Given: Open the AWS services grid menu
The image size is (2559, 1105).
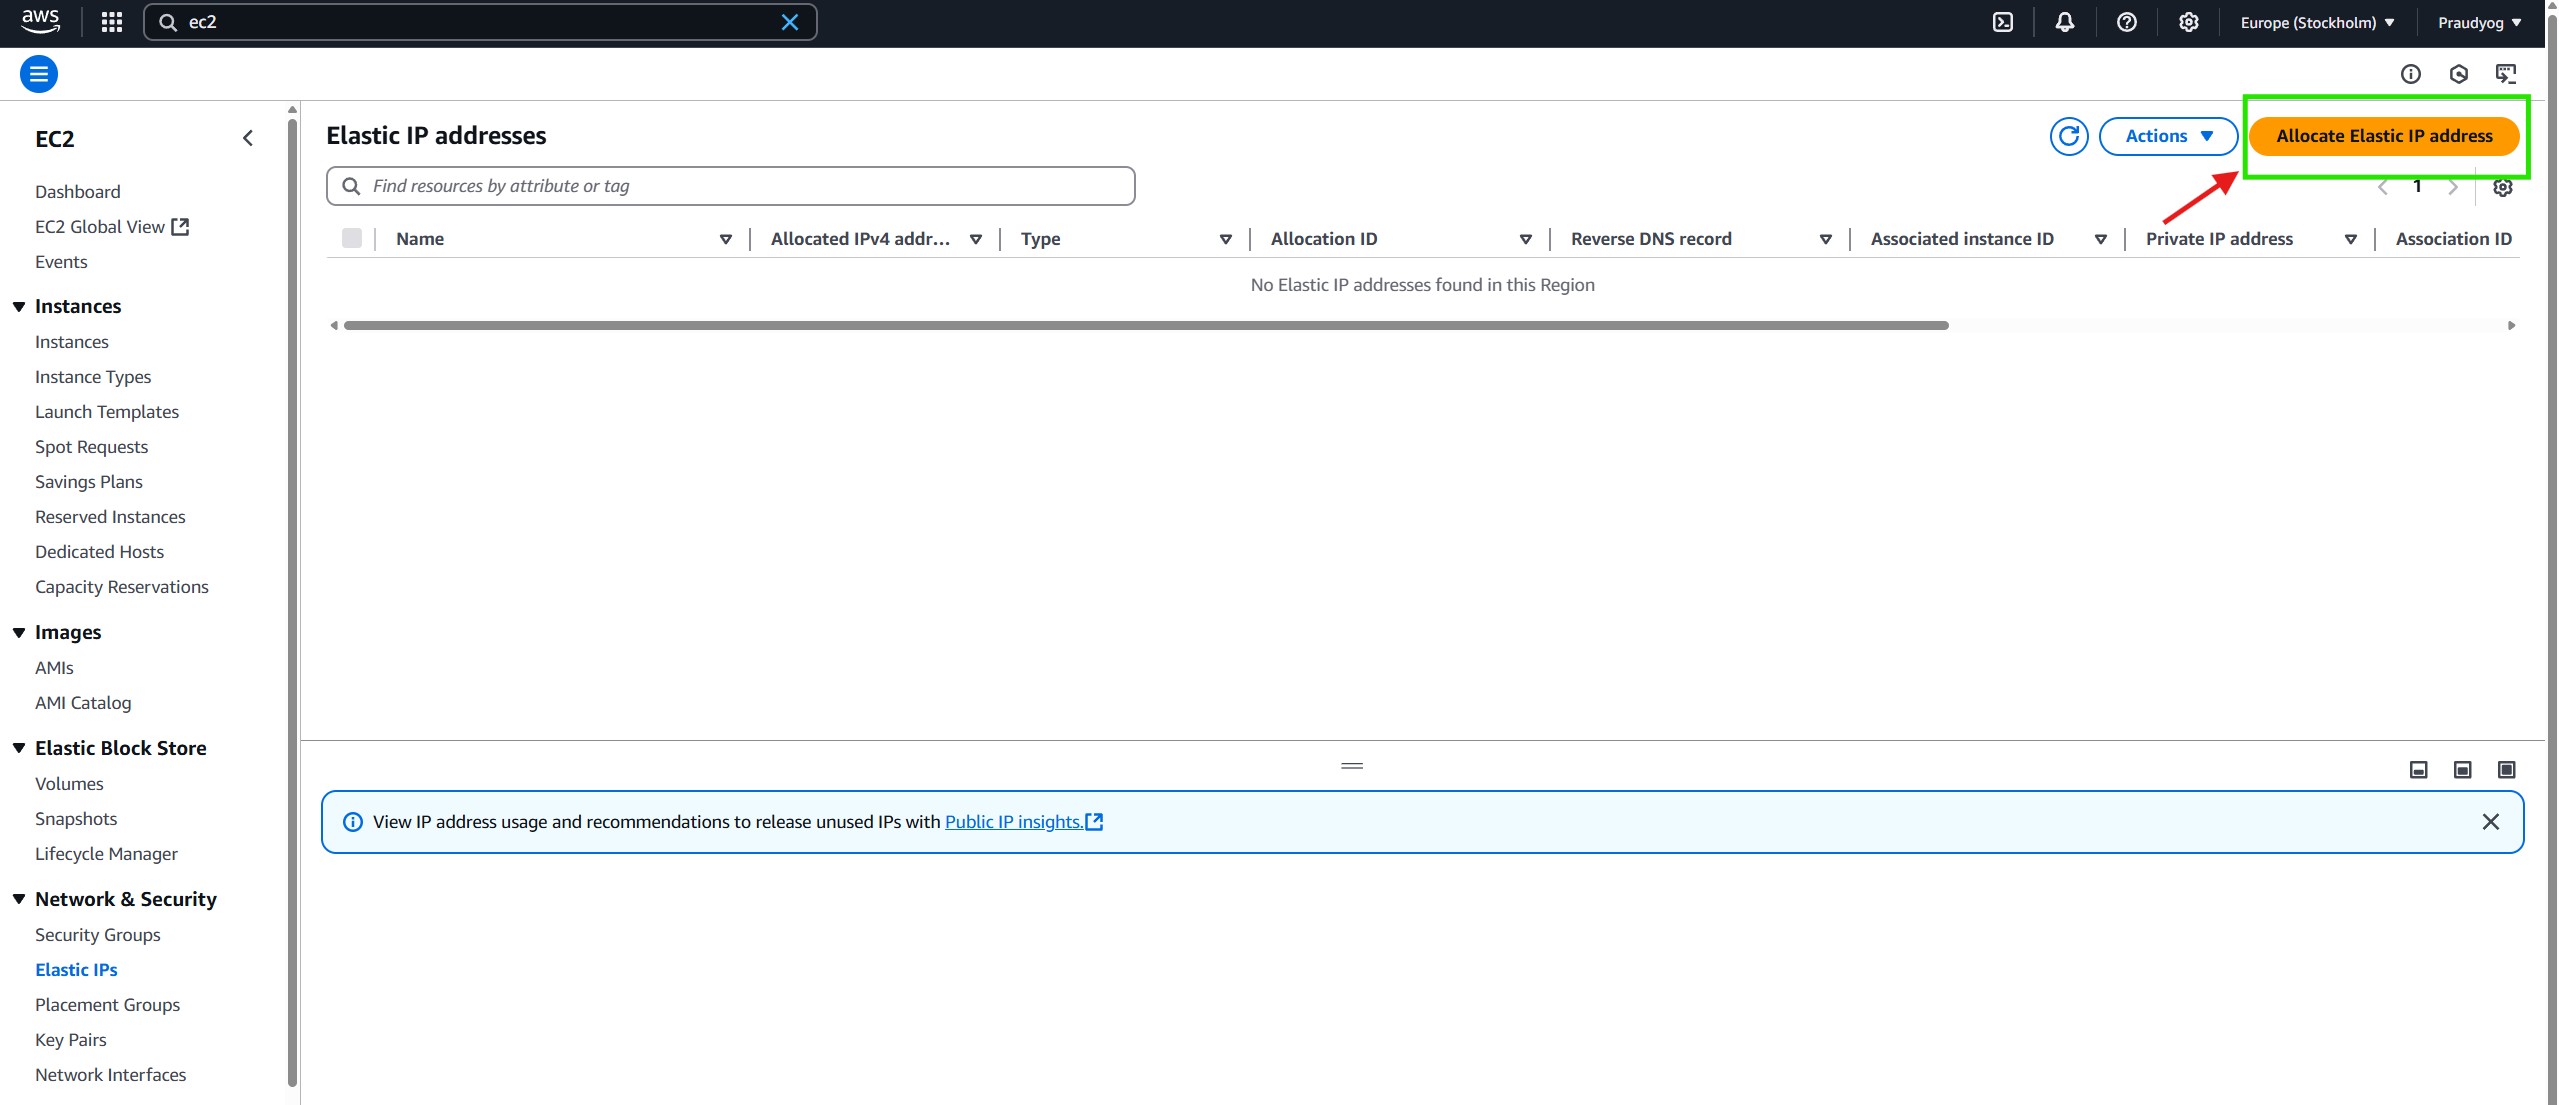Looking at the screenshot, I should 112,22.
